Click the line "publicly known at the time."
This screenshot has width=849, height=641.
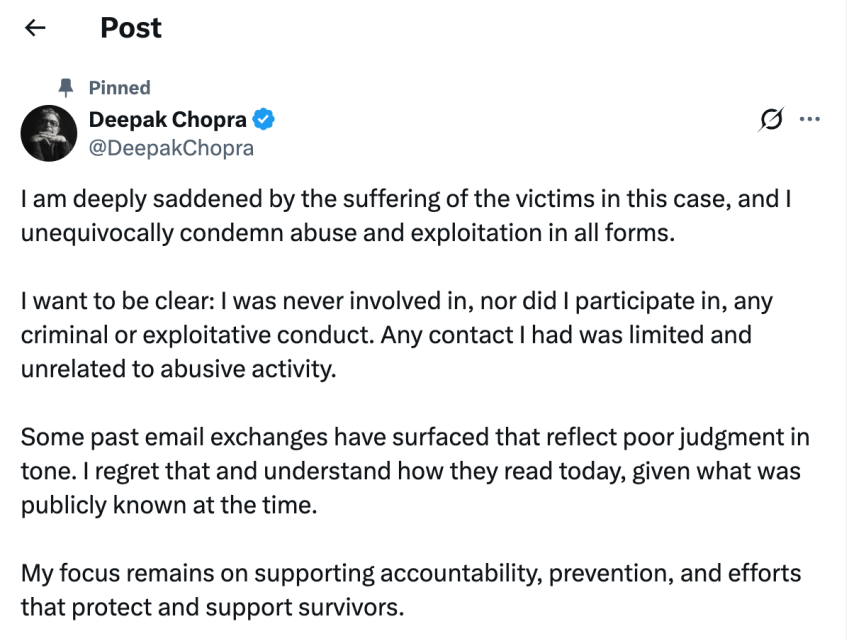point(168,505)
